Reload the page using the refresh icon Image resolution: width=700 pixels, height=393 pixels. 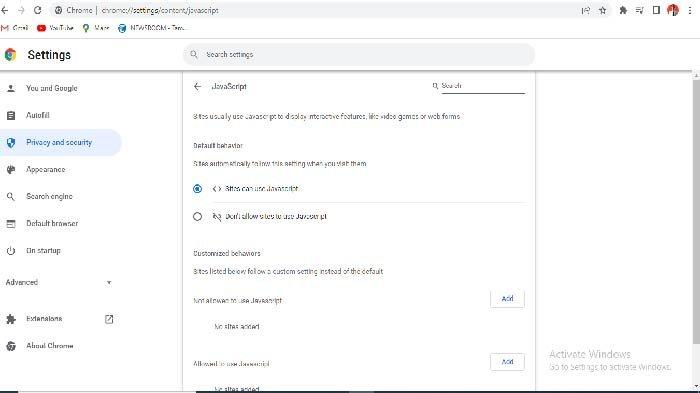pos(38,10)
